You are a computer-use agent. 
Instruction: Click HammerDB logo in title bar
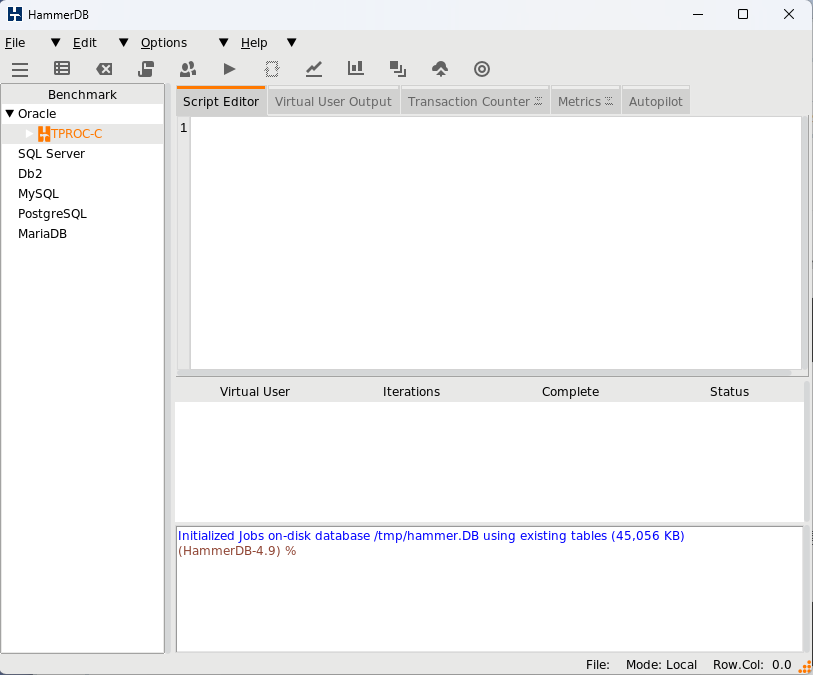[x=15, y=15]
